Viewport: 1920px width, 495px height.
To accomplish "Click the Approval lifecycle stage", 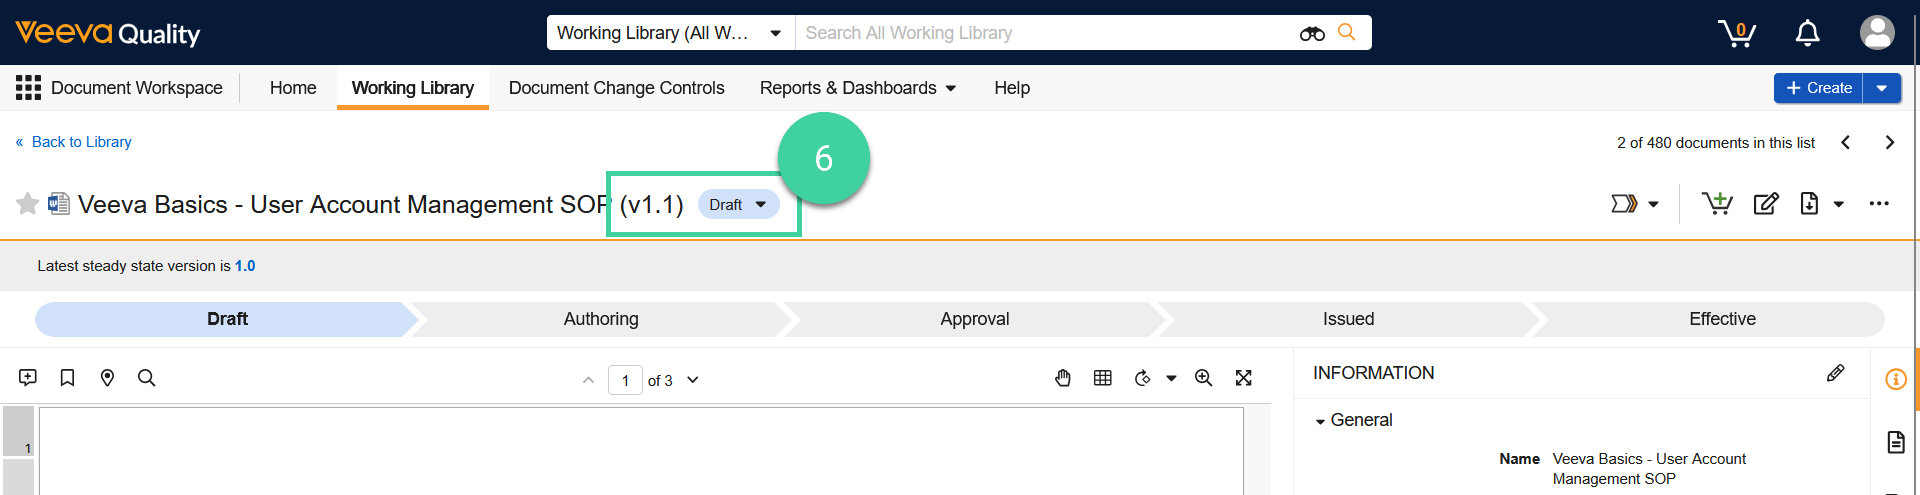I will [975, 319].
